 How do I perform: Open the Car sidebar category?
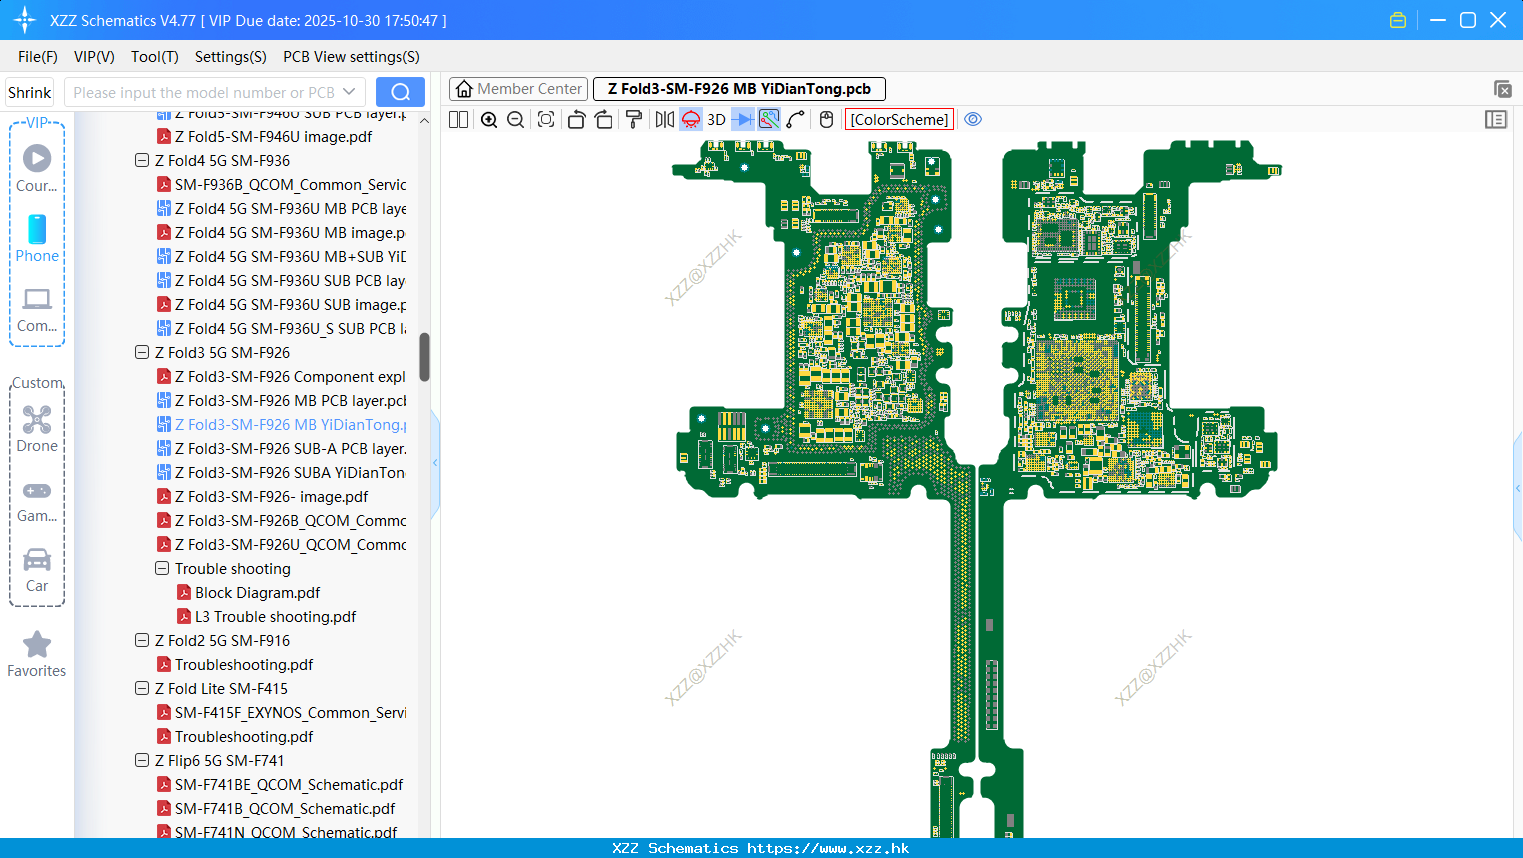tap(37, 570)
